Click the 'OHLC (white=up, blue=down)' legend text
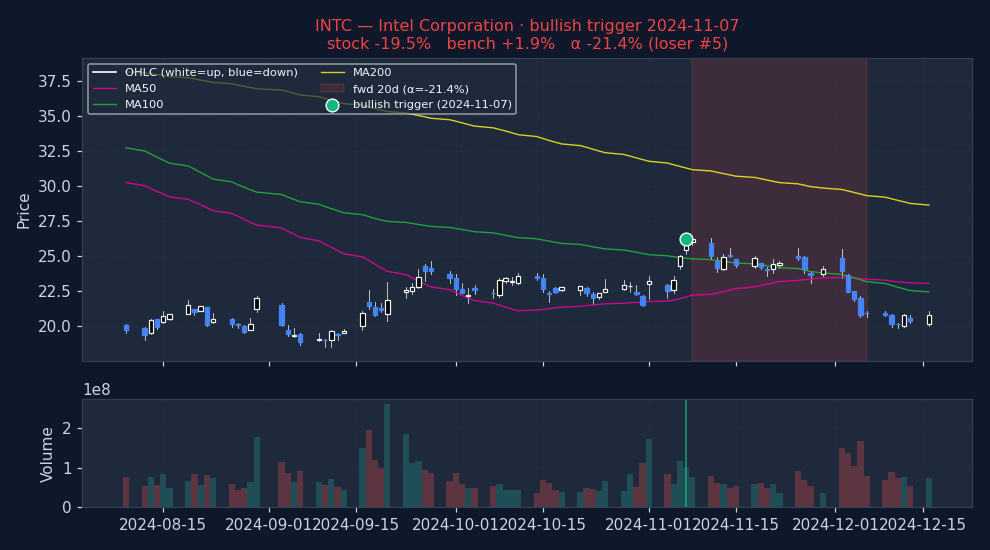The width and height of the screenshot is (990, 550). pyautogui.click(x=211, y=73)
